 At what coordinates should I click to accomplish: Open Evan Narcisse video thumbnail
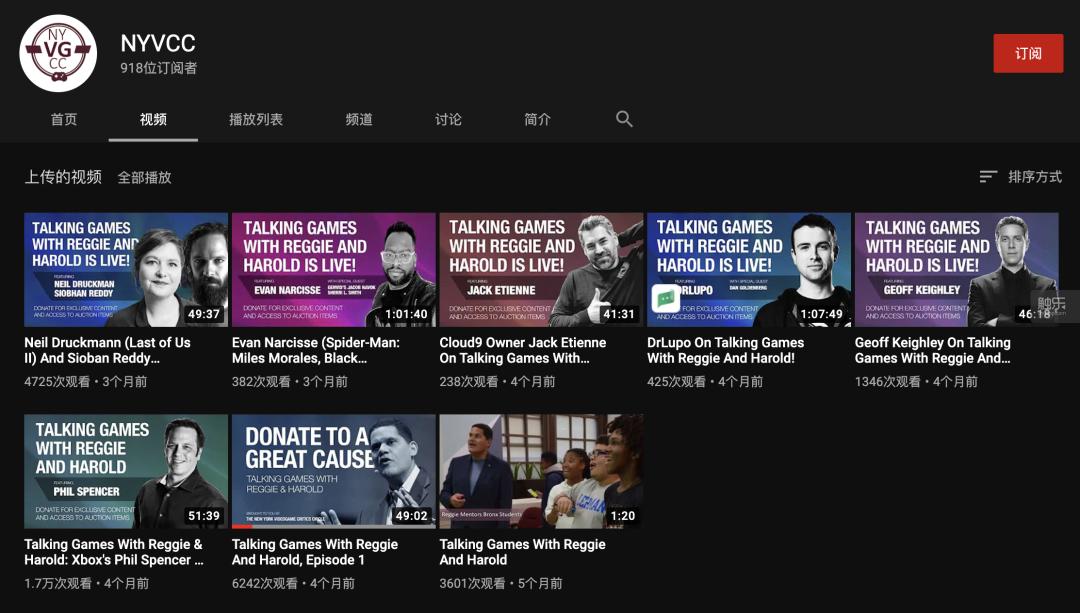click(333, 269)
